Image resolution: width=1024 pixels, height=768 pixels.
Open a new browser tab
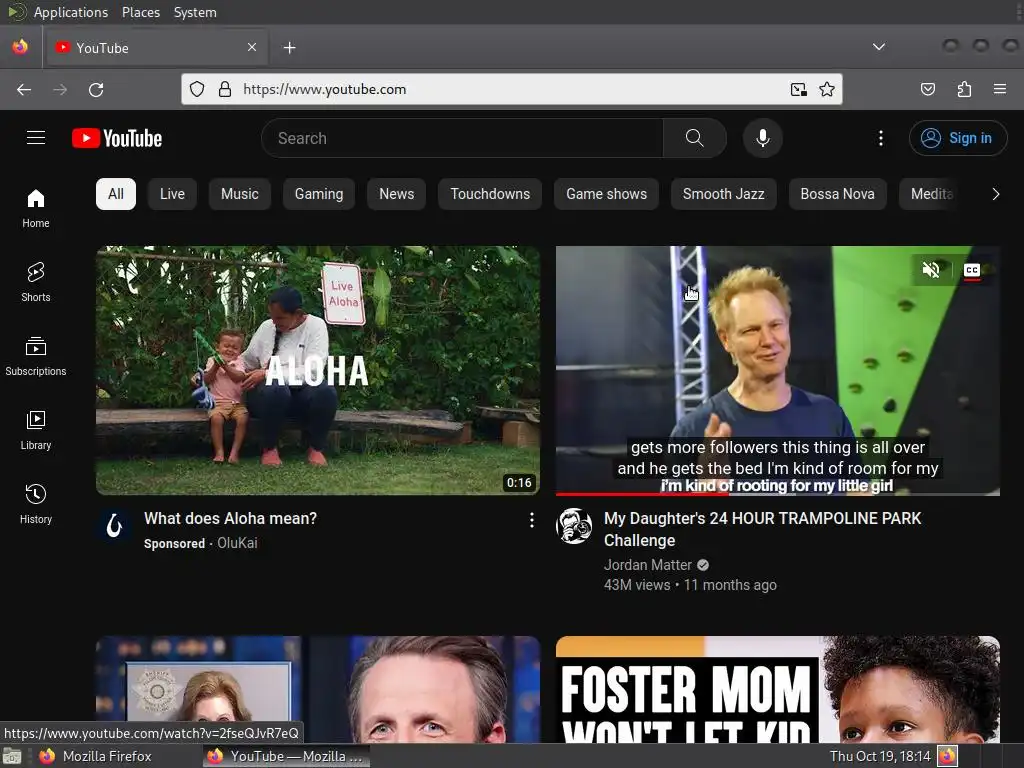point(289,48)
